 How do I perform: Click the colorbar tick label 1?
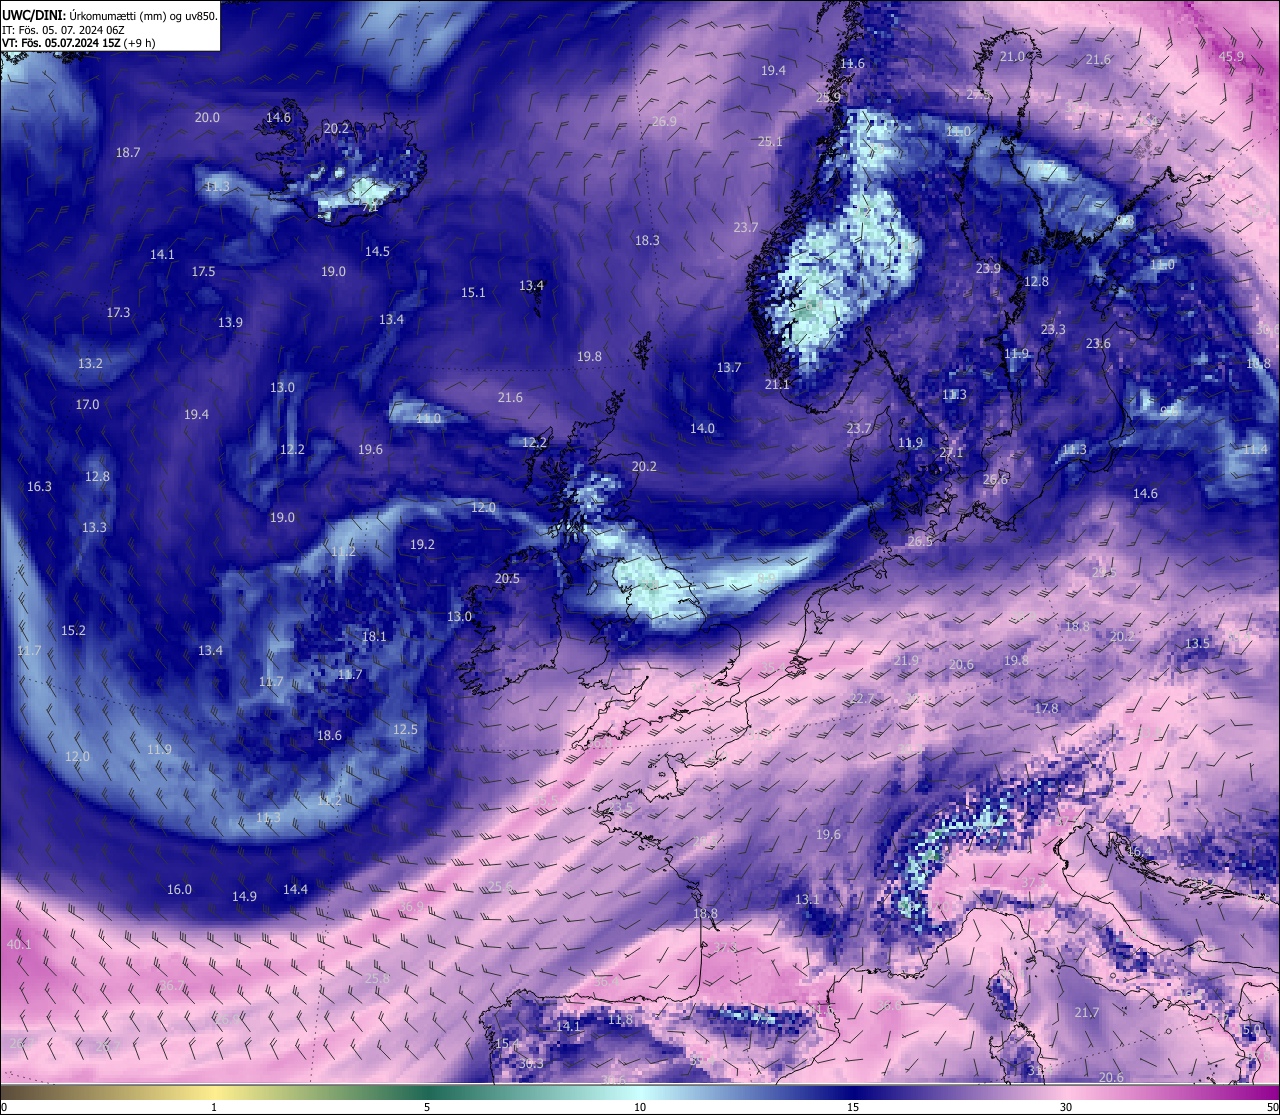pyautogui.click(x=214, y=1108)
